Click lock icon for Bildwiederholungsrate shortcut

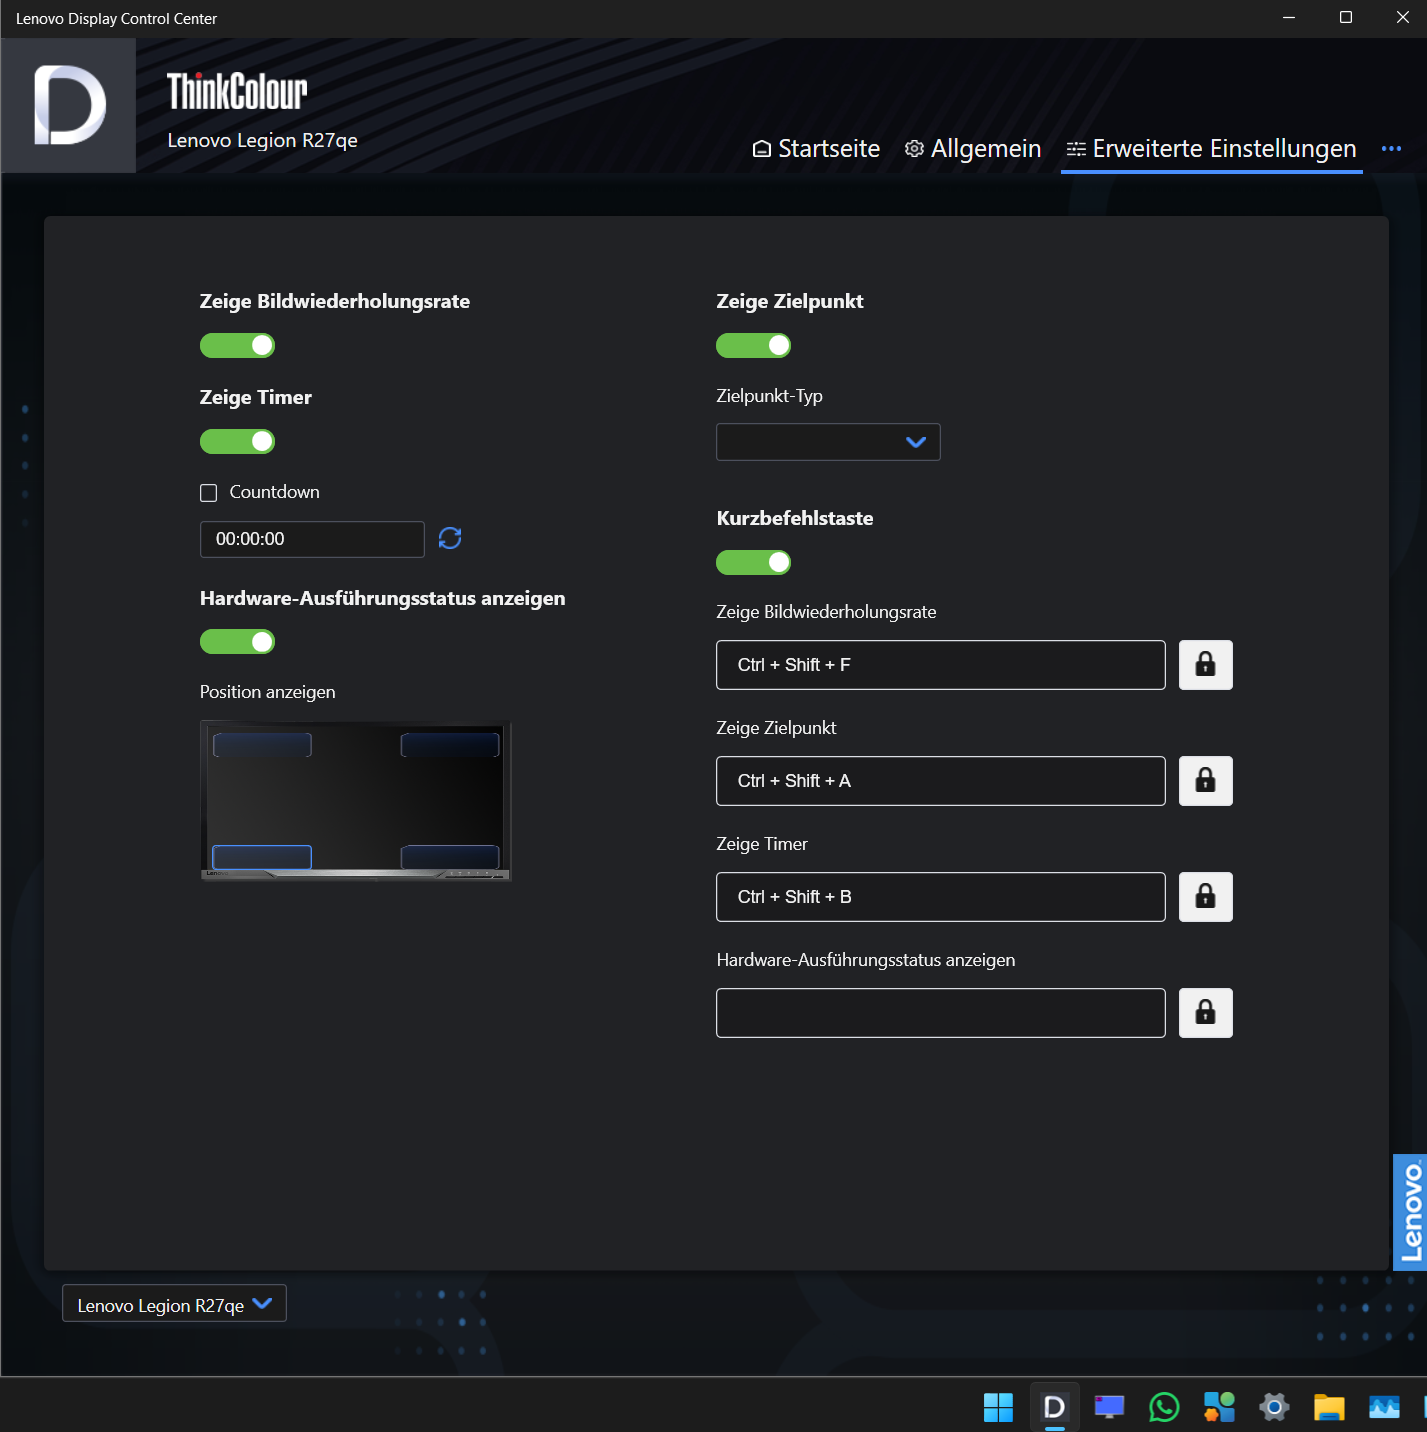(x=1206, y=665)
